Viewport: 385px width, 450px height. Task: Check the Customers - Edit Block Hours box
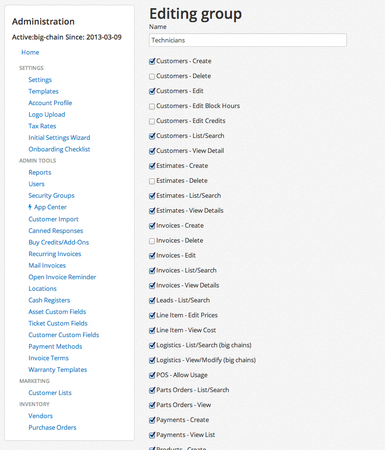pyautogui.click(x=152, y=106)
